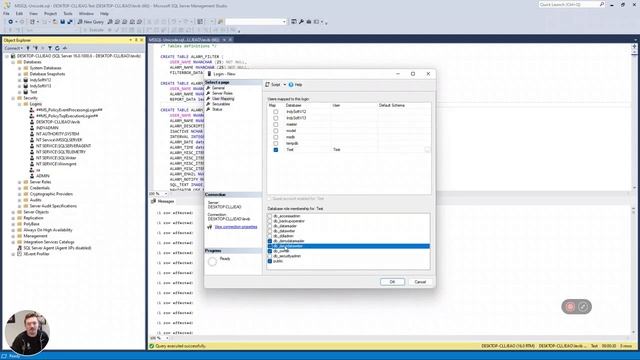Click the New Query toolbar button
Screen dimensions: 640x360
pos(90,22)
